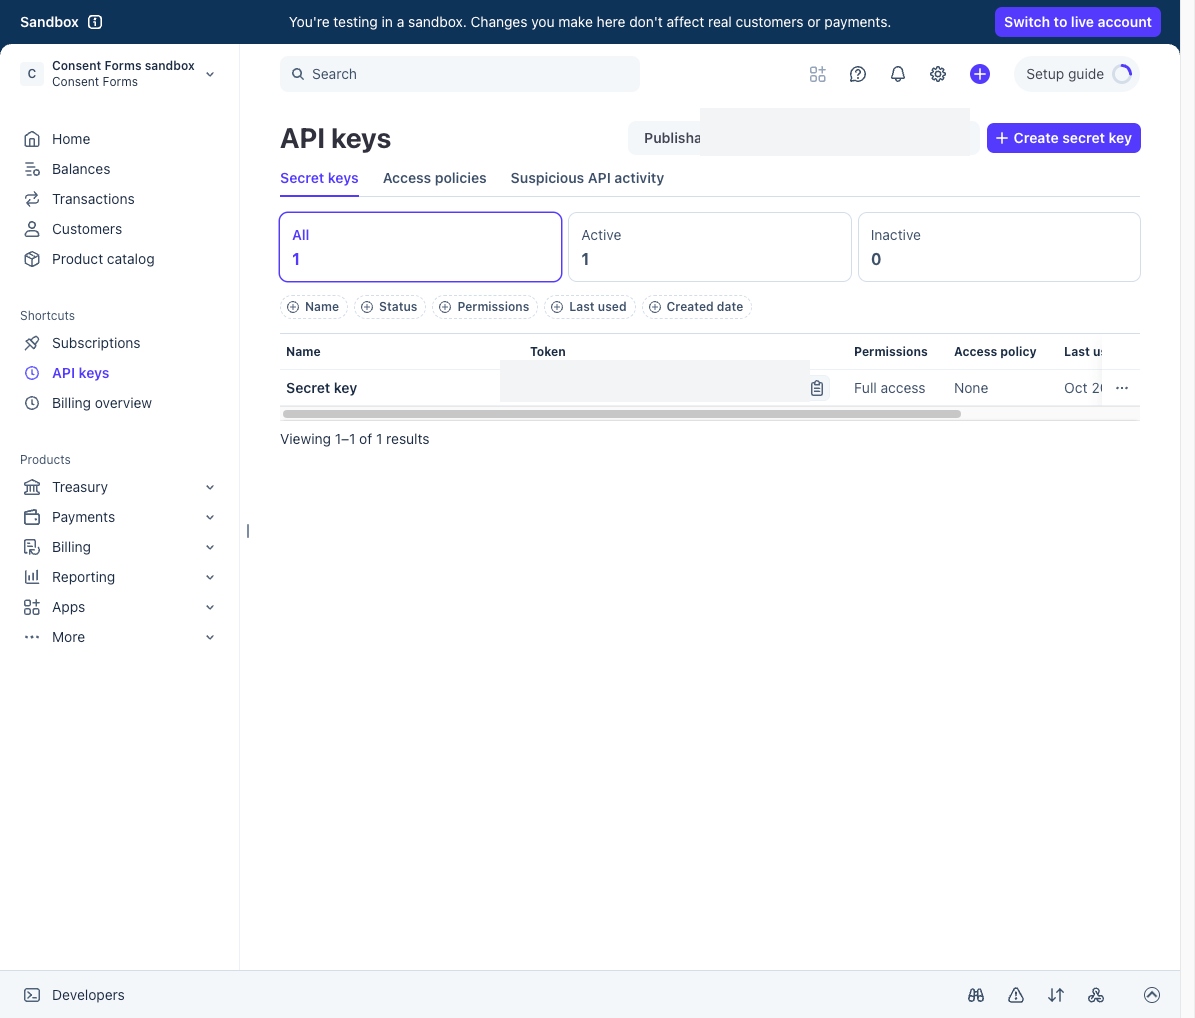This screenshot has width=1195, height=1018.
Task: Click the Product catalog box icon
Action: (32, 259)
